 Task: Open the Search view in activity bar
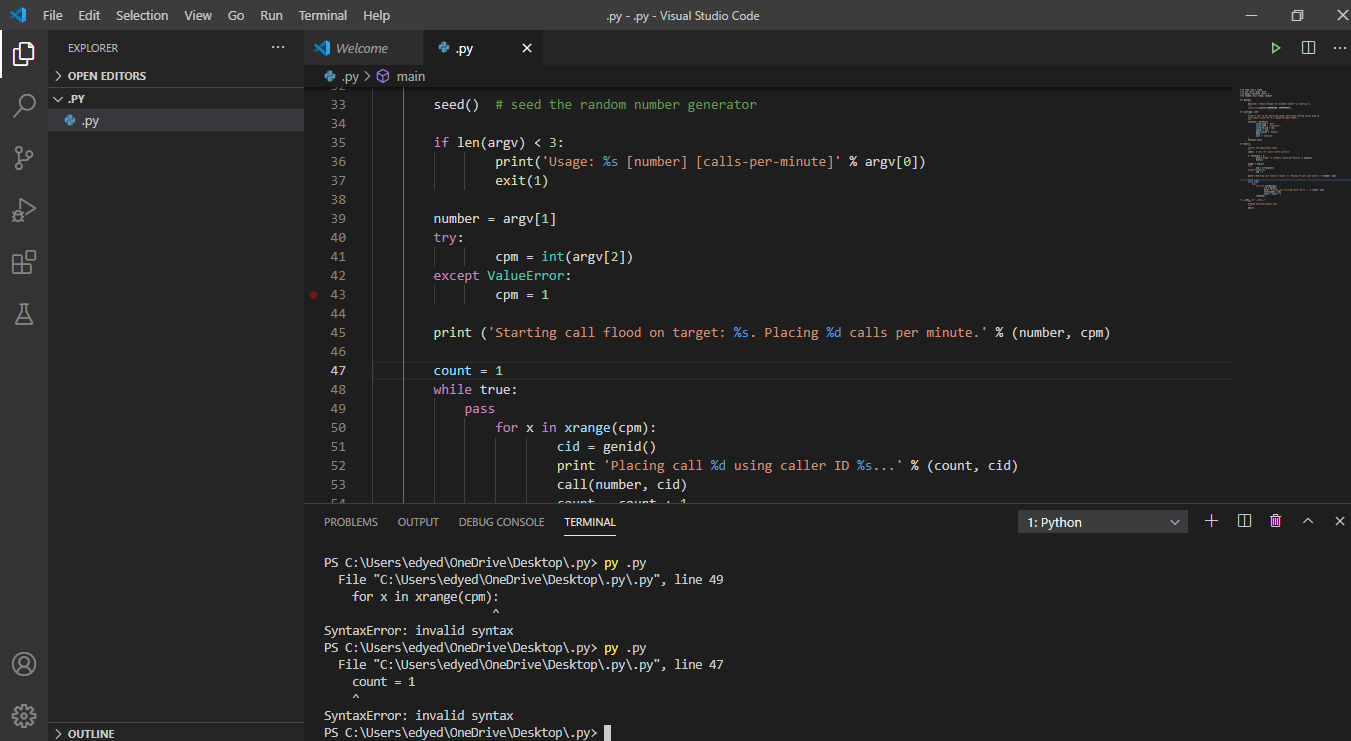pos(24,105)
